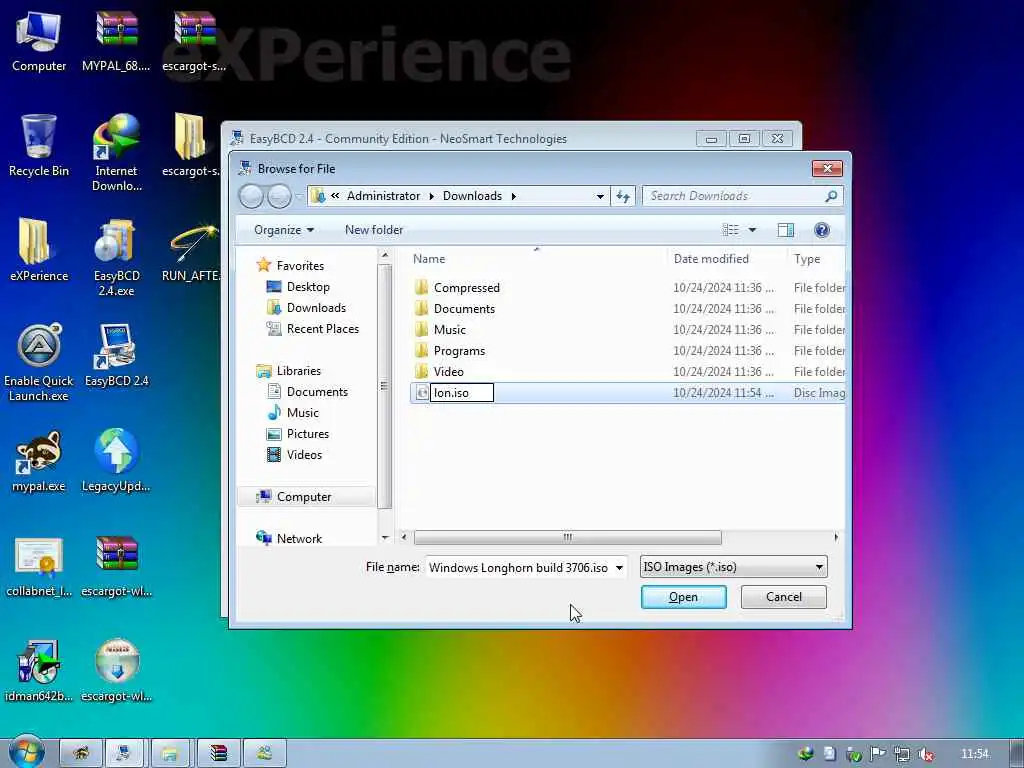1024x768 pixels.
Task: Click the Action Center flag tray icon
Action: [878, 754]
